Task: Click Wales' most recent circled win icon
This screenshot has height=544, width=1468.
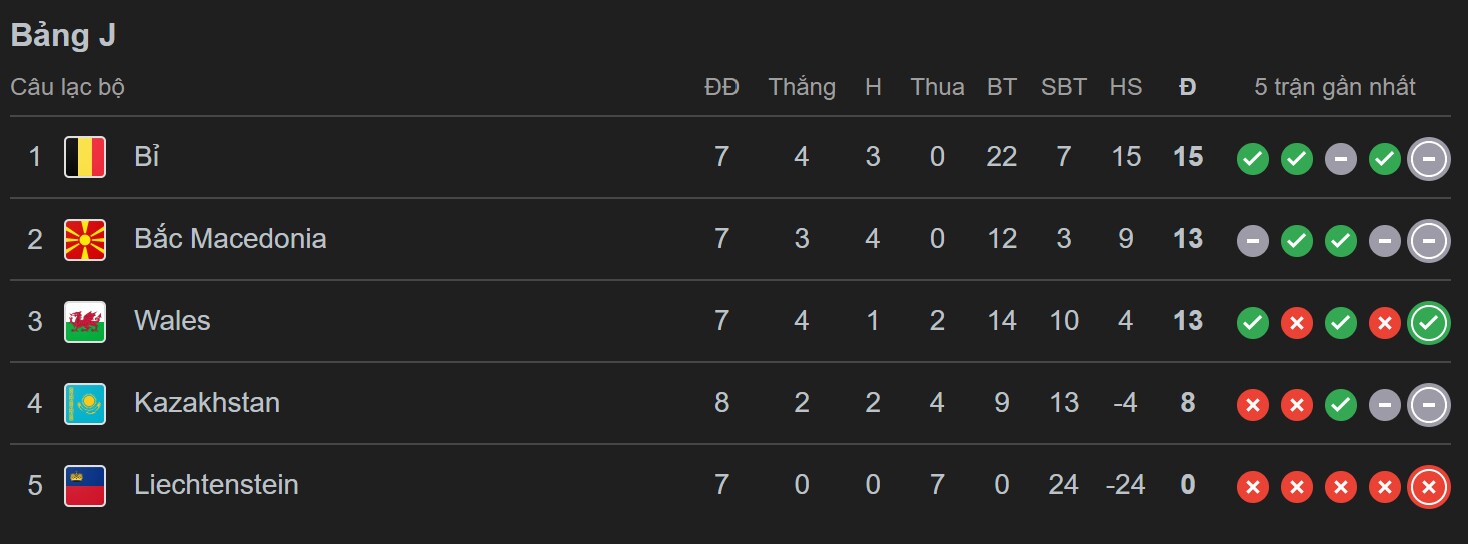Action: 1428,322
